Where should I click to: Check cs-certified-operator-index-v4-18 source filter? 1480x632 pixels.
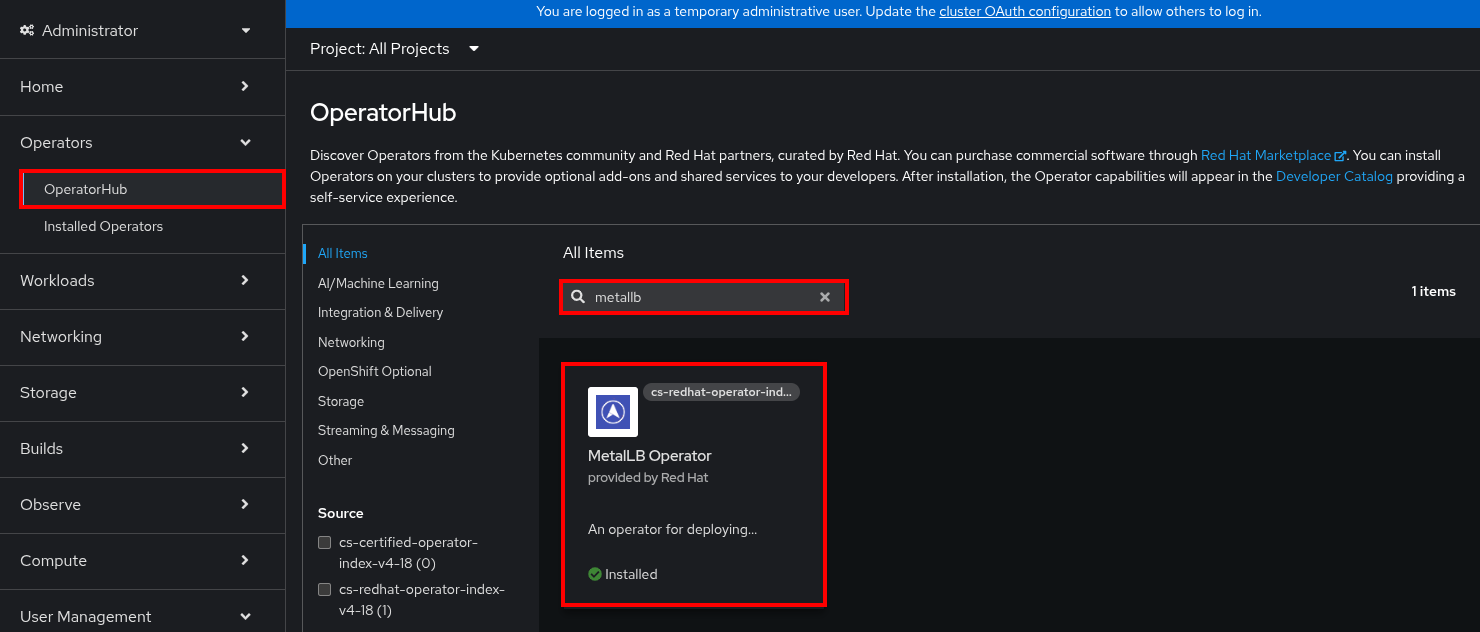point(324,542)
